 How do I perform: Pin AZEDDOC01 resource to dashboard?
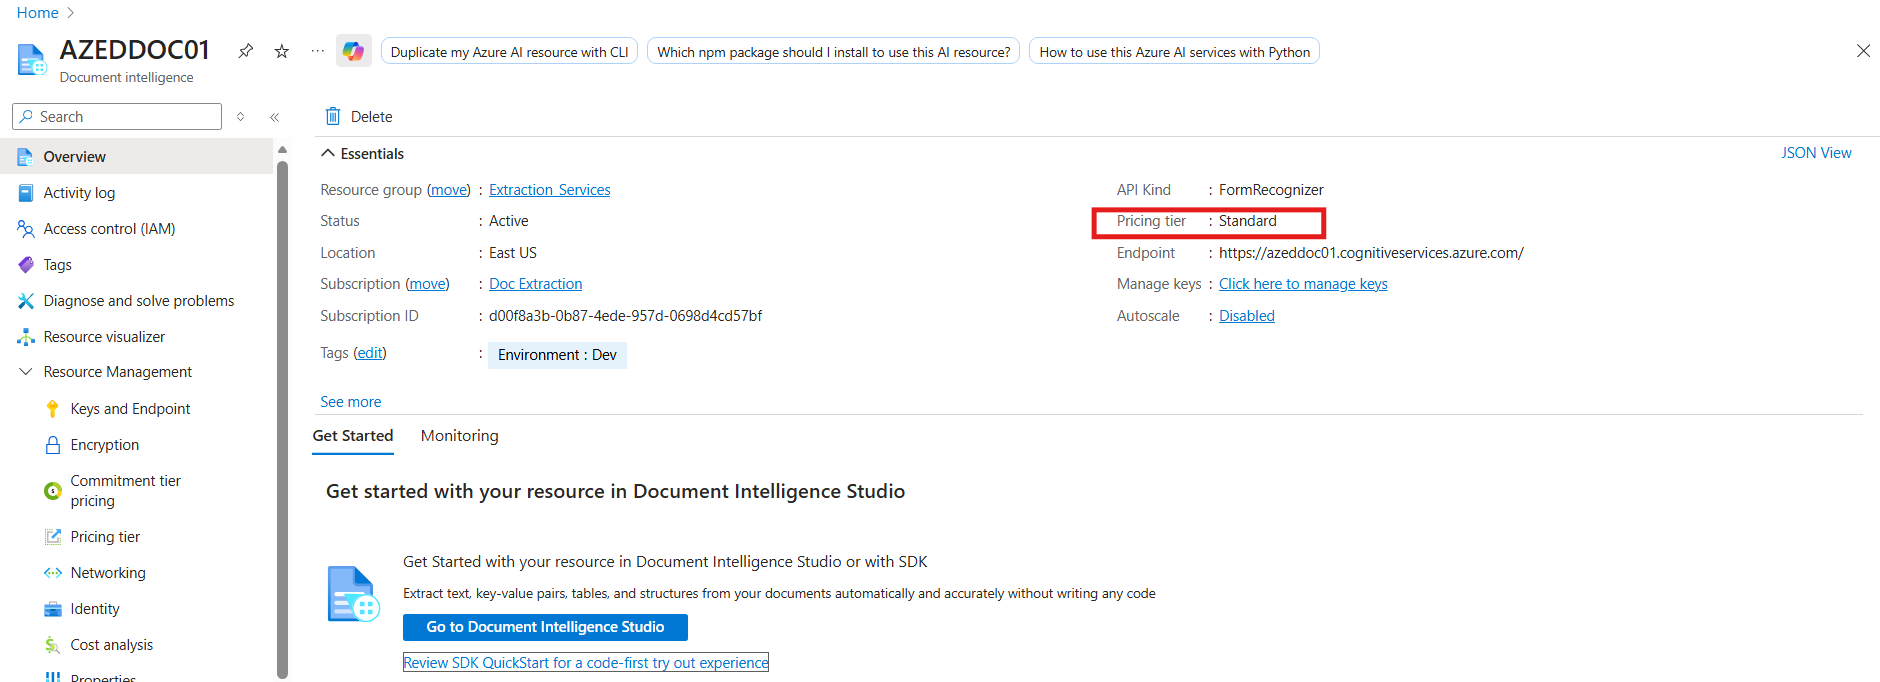tap(245, 51)
